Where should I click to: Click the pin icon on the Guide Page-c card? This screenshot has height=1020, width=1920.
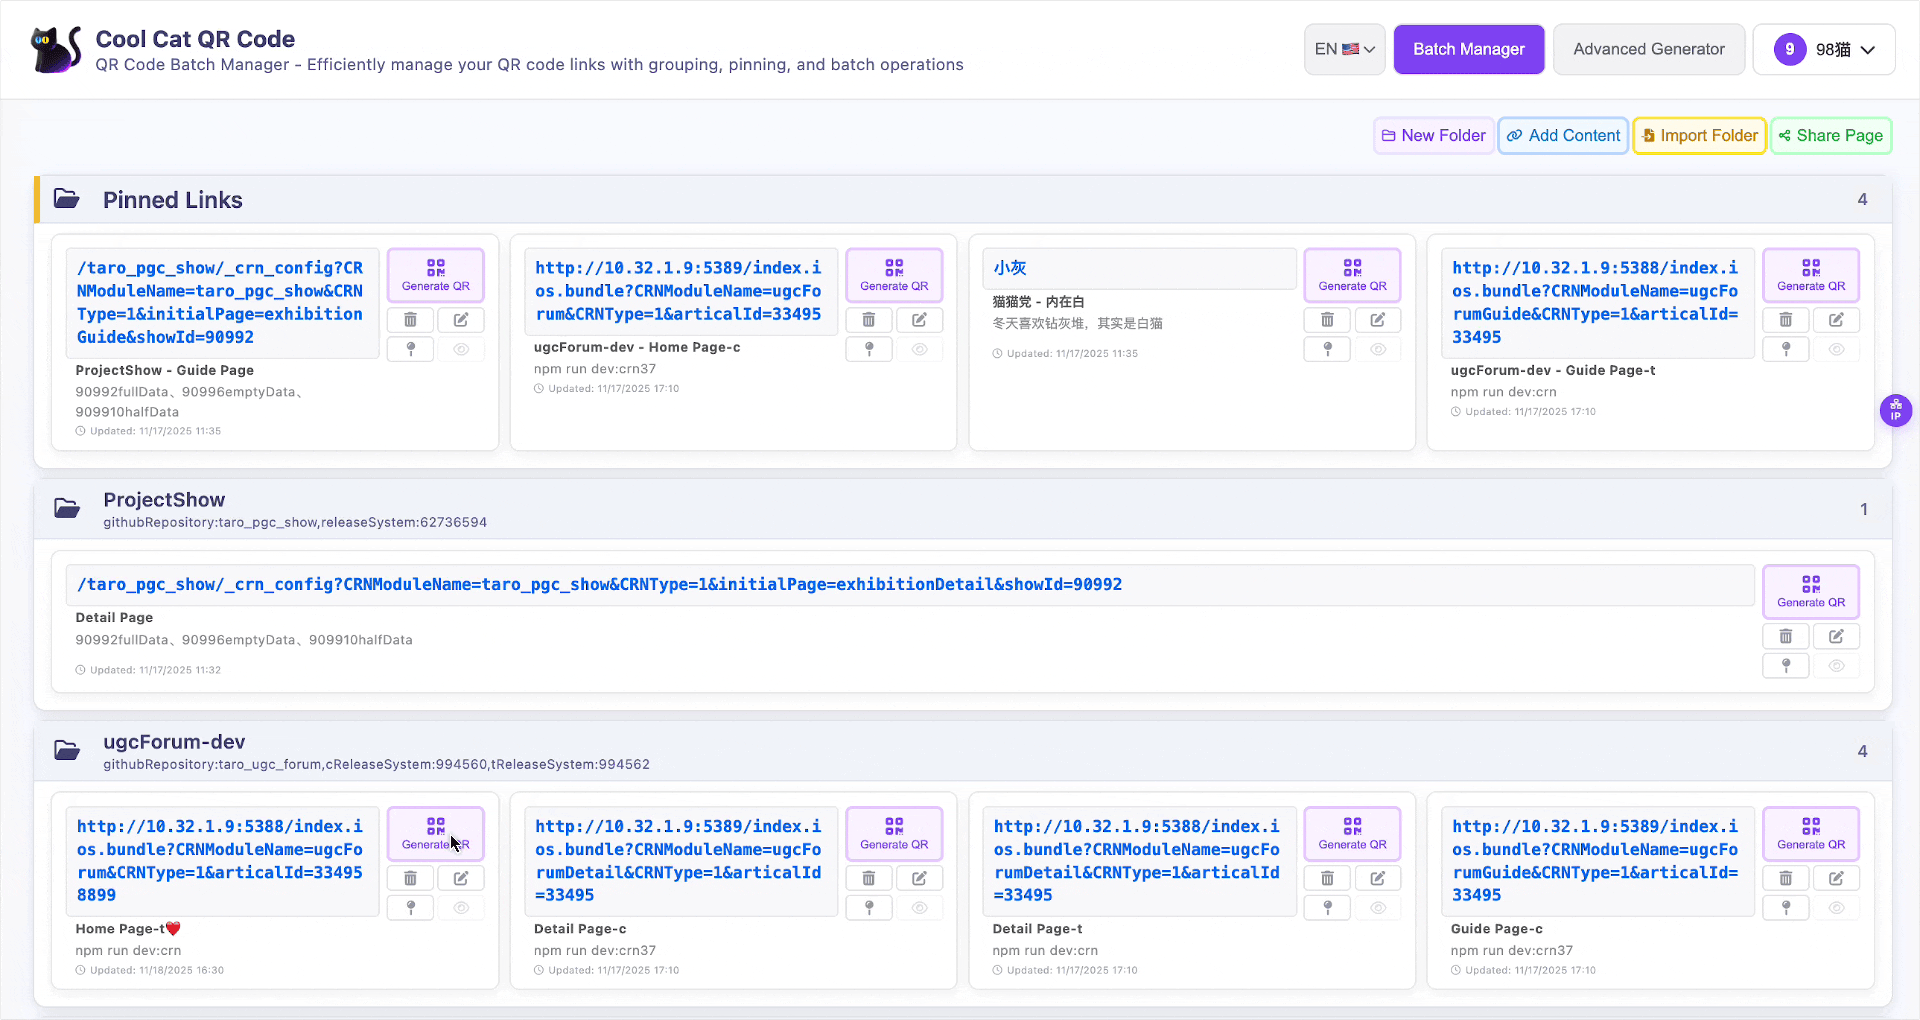[x=1785, y=907]
